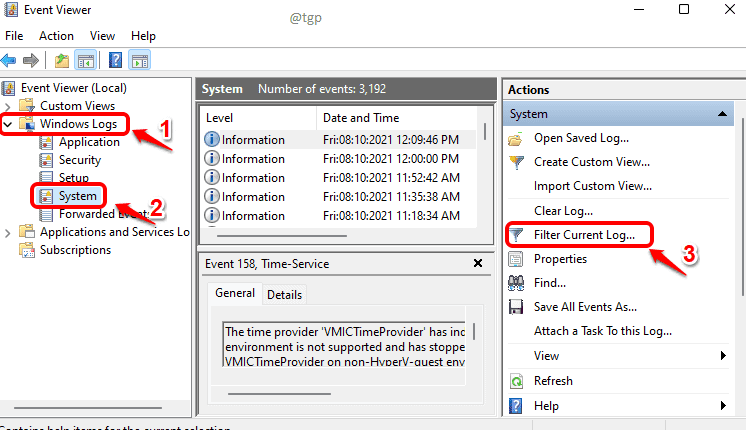Click the Up One Level folder icon
Image resolution: width=746 pixels, height=430 pixels.
tap(62, 60)
